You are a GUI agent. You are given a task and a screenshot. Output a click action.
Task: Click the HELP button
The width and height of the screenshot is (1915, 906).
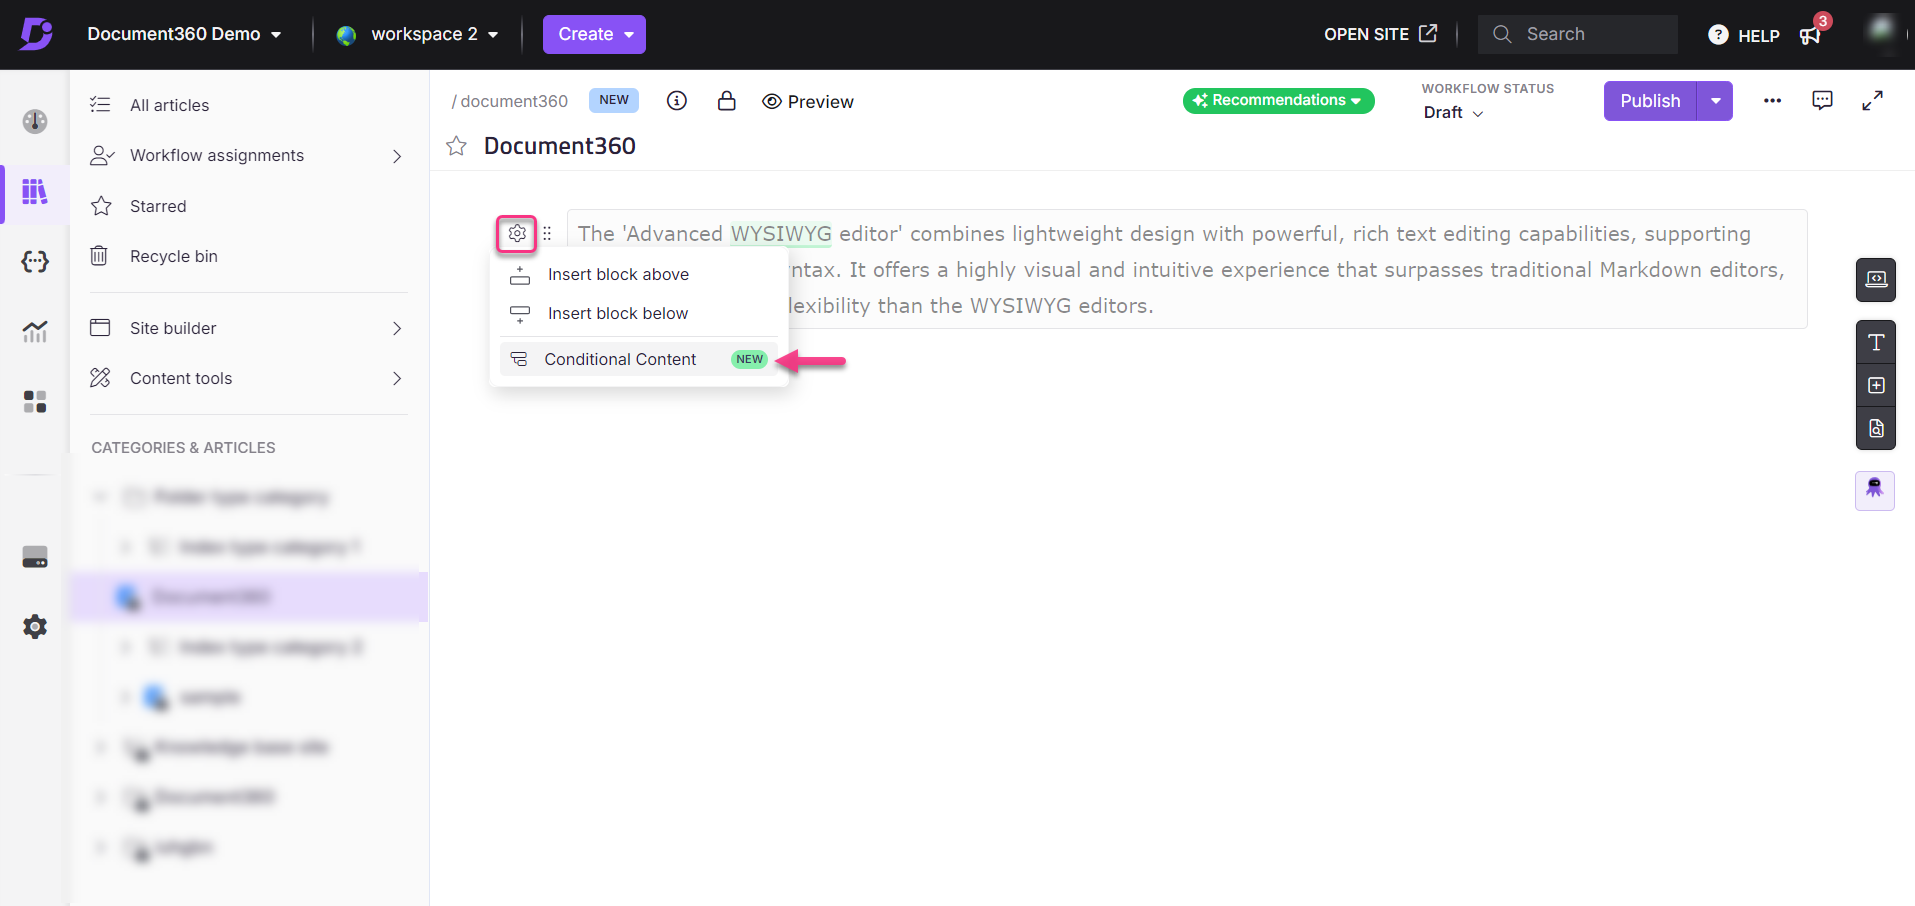1744,35
